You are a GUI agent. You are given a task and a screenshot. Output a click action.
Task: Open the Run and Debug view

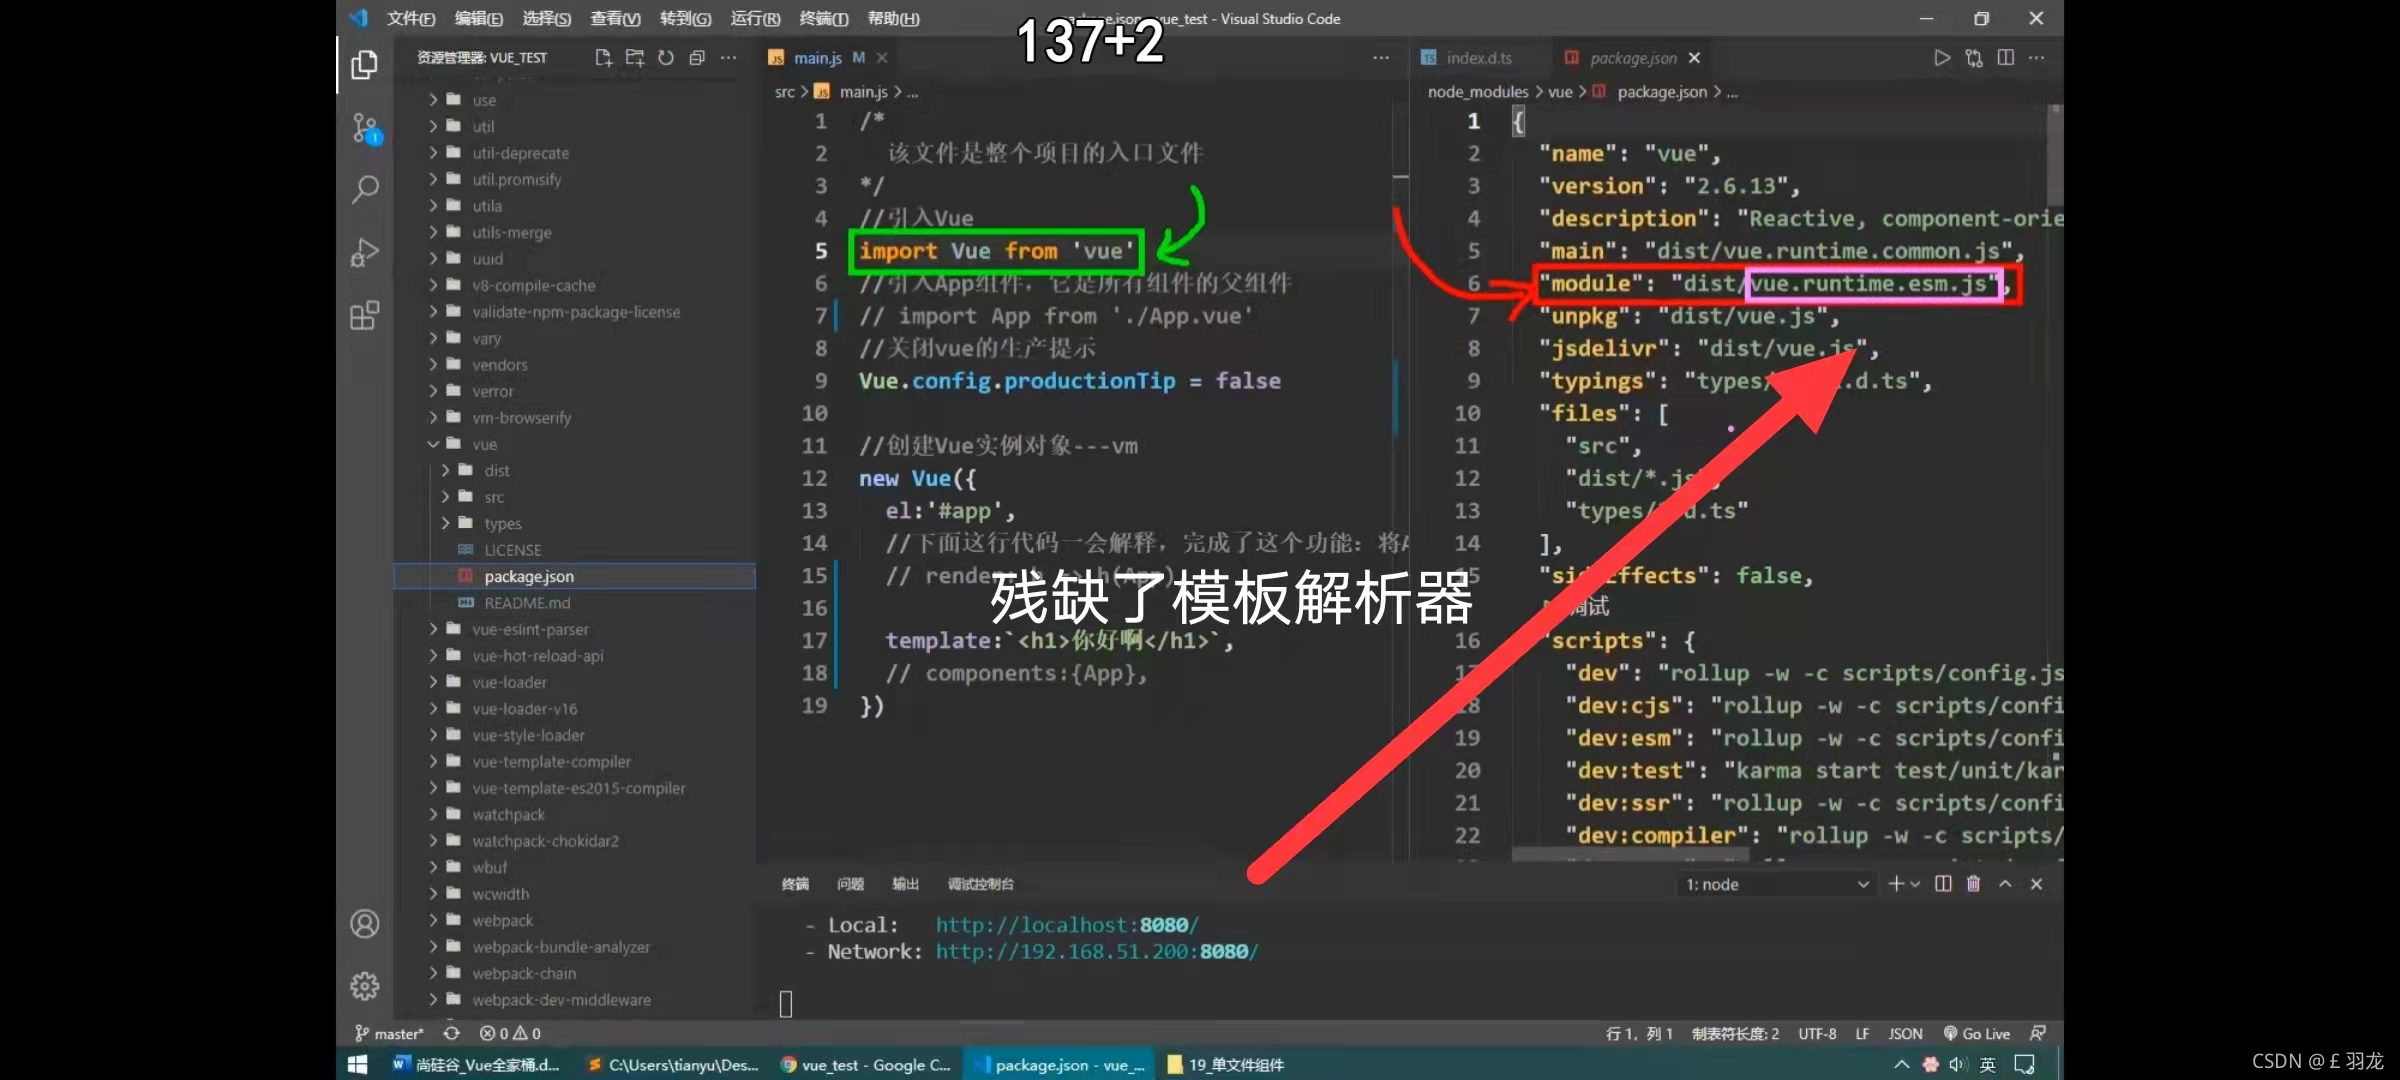tap(365, 252)
